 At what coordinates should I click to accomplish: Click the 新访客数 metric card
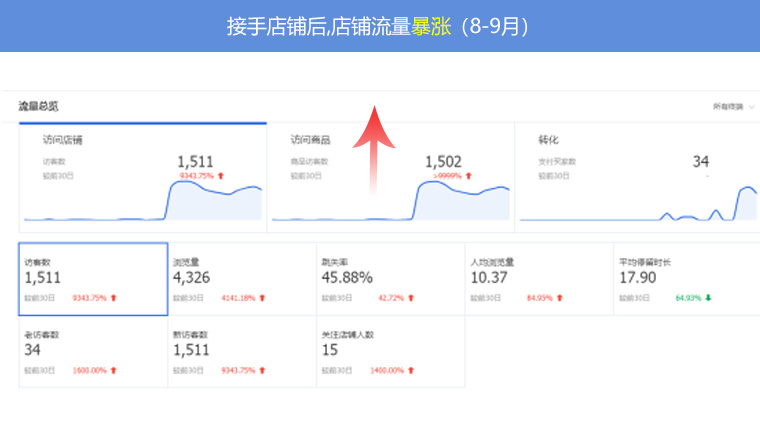point(241,356)
